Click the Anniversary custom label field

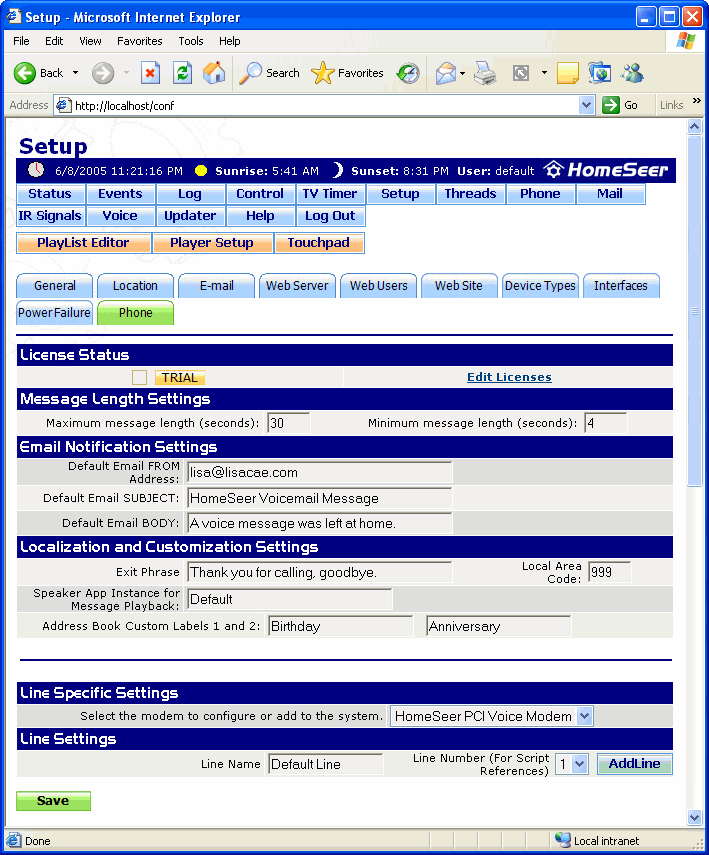498,626
